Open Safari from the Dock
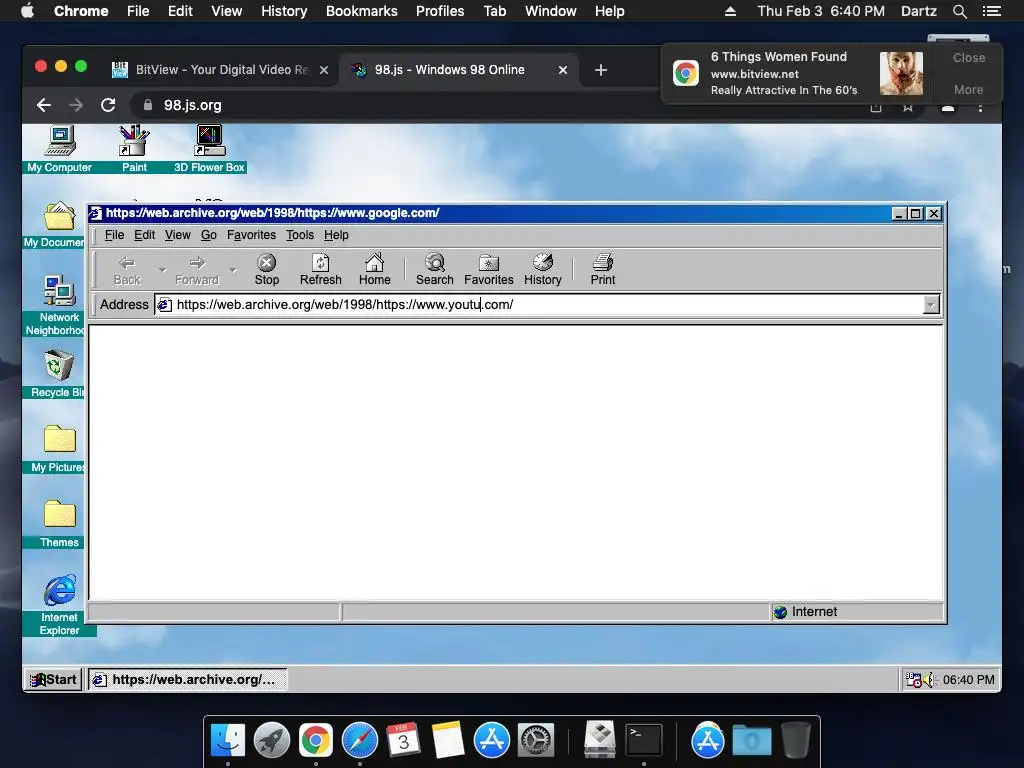Screen dimensions: 1024x768 (360, 741)
